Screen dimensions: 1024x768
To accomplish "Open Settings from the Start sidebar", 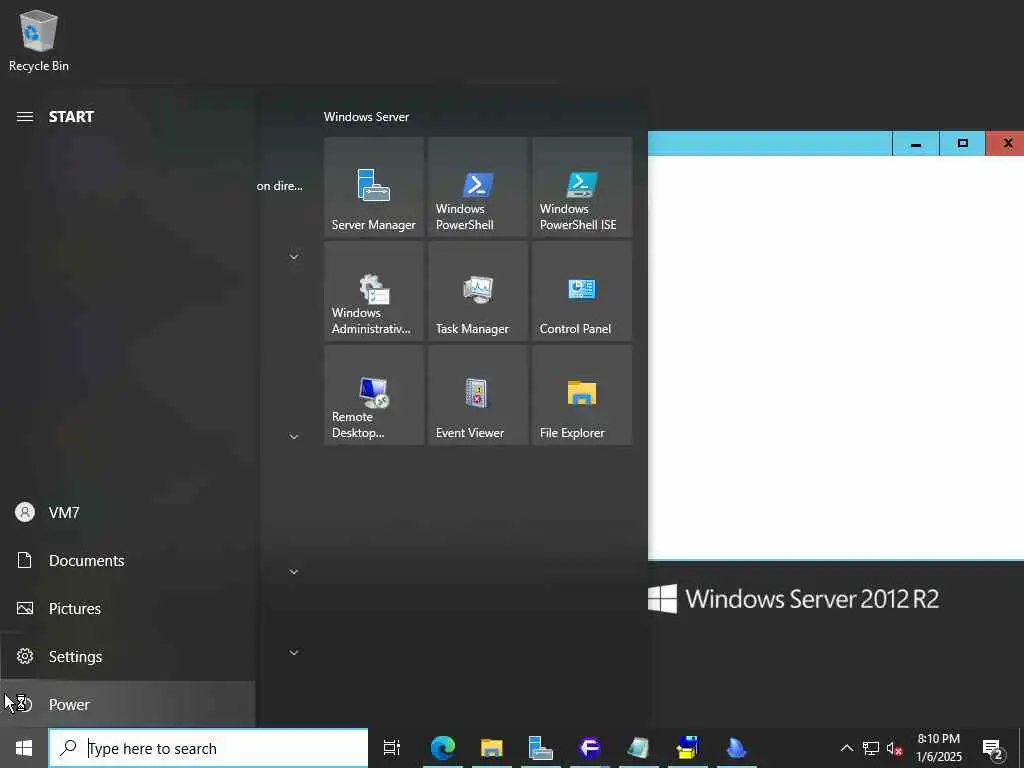I will (x=127, y=656).
